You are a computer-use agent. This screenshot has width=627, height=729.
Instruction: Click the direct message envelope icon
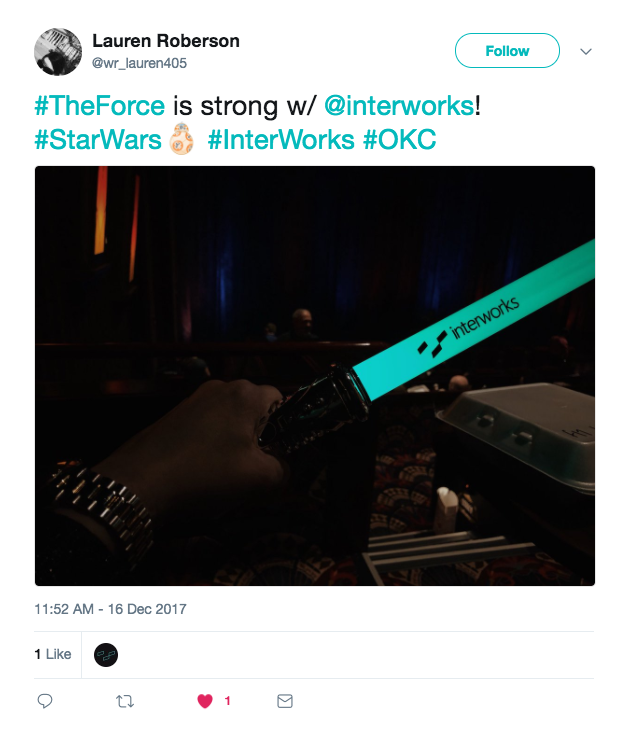pos(285,701)
